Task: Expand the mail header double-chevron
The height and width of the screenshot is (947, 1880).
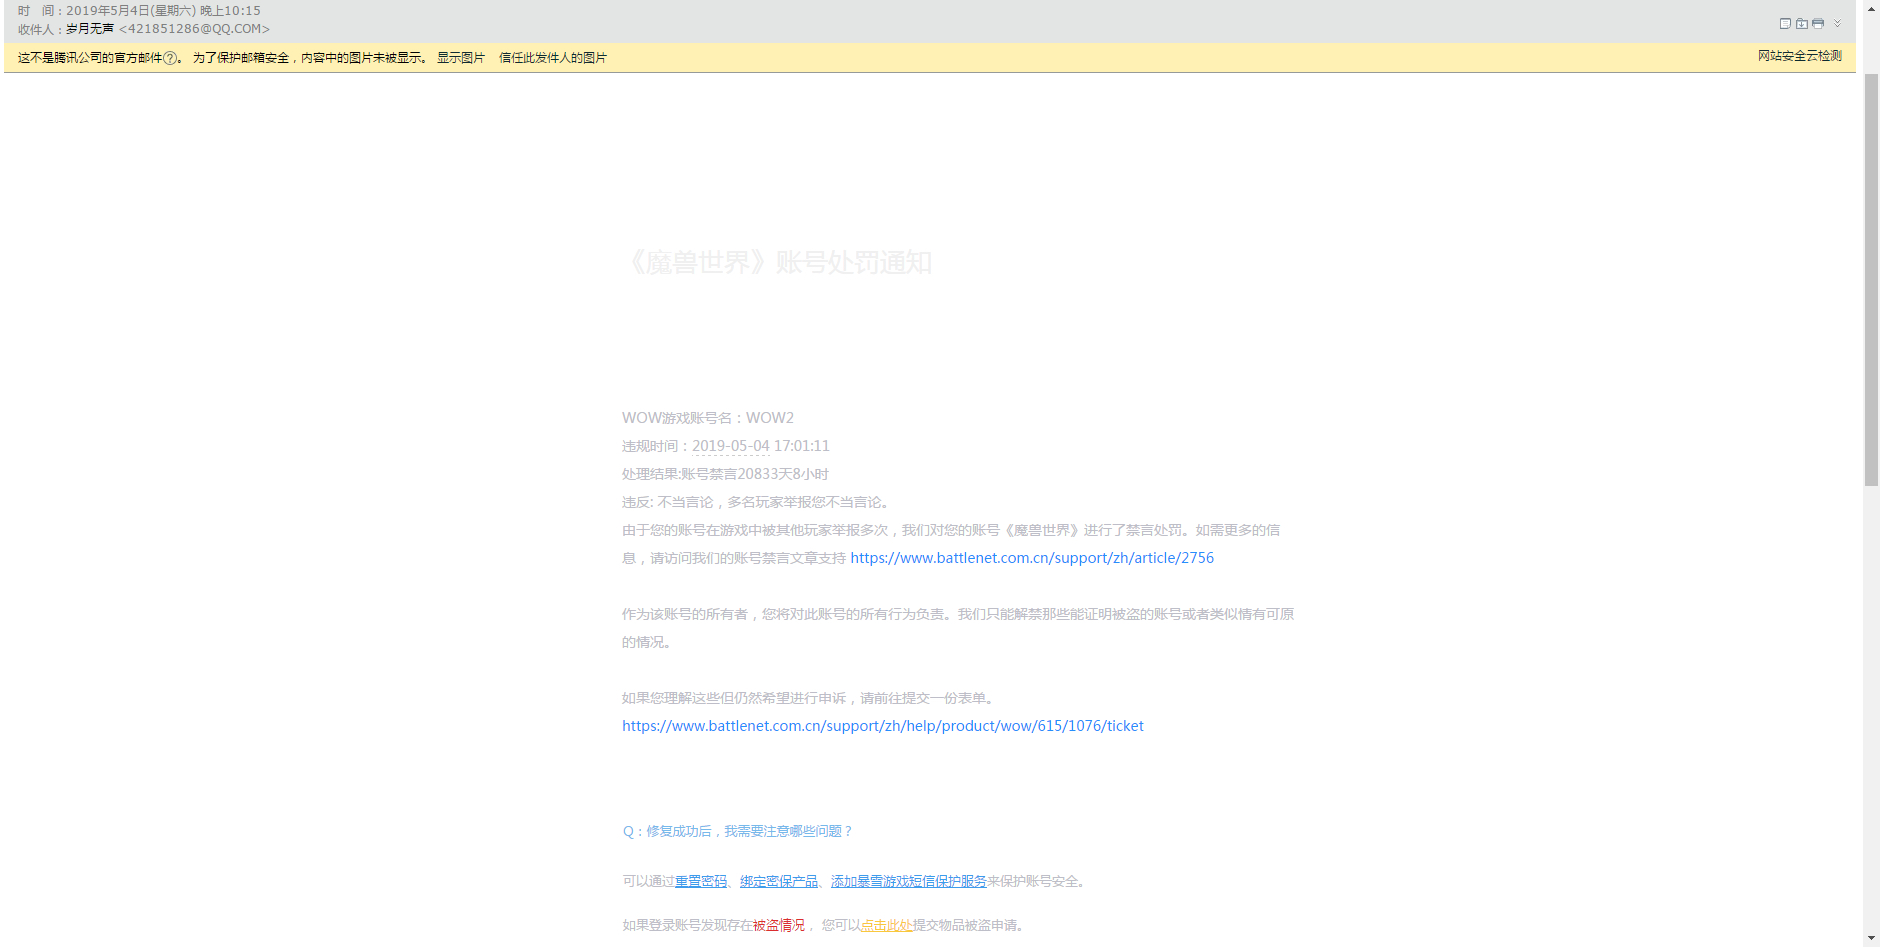Action: point(1837,23)
